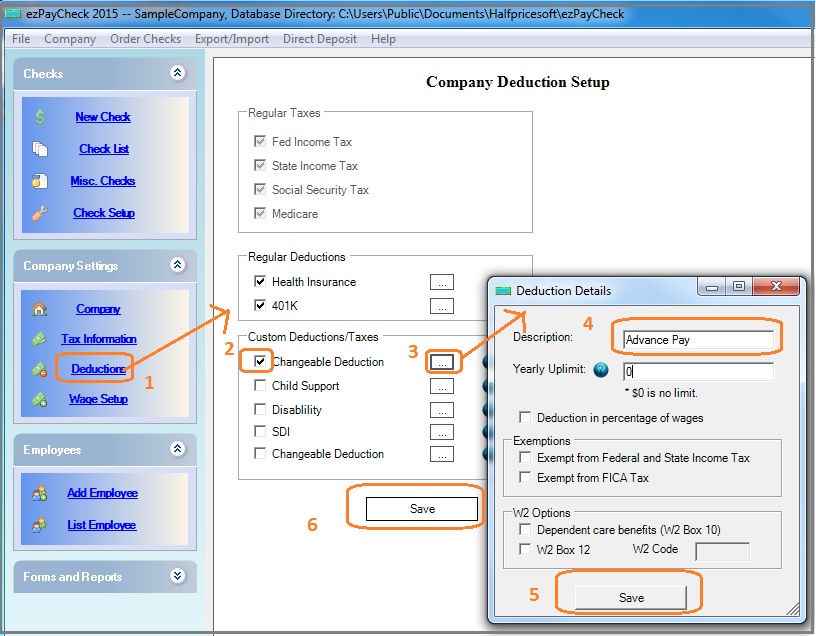Click the Misc. Checks icon
This screenshot has width=816, height=636.
click(x=40, y=181)
